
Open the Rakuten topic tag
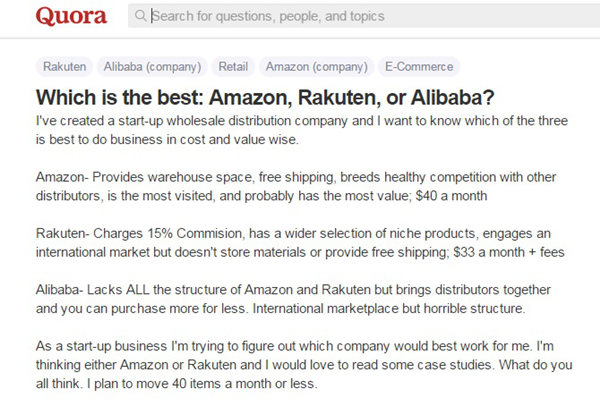(64, 68)
